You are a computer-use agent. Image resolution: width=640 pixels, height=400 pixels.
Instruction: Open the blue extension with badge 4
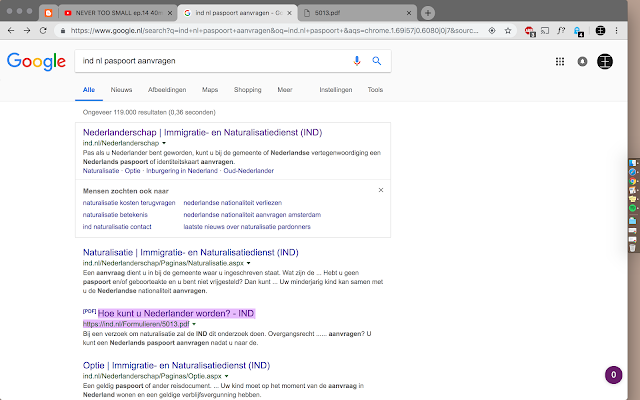(578, 31)
